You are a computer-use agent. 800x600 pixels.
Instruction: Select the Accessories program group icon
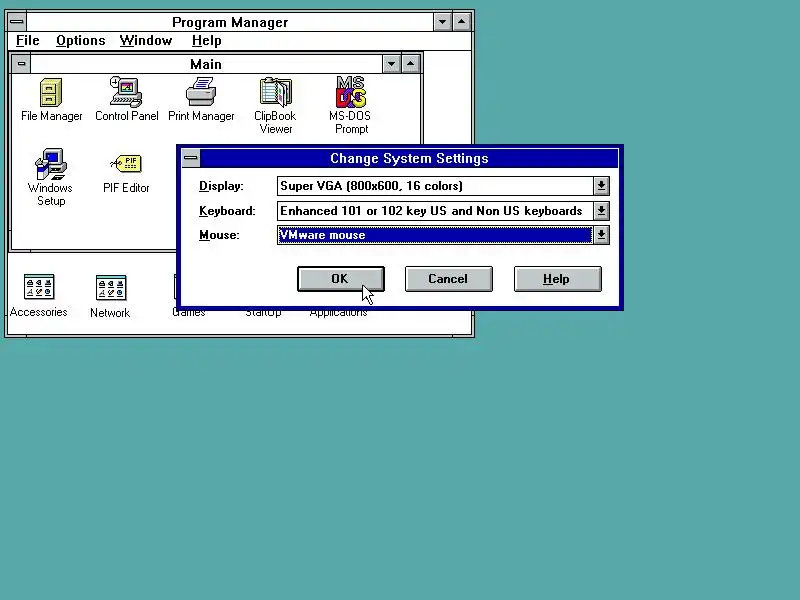click(x=39, y=287)
